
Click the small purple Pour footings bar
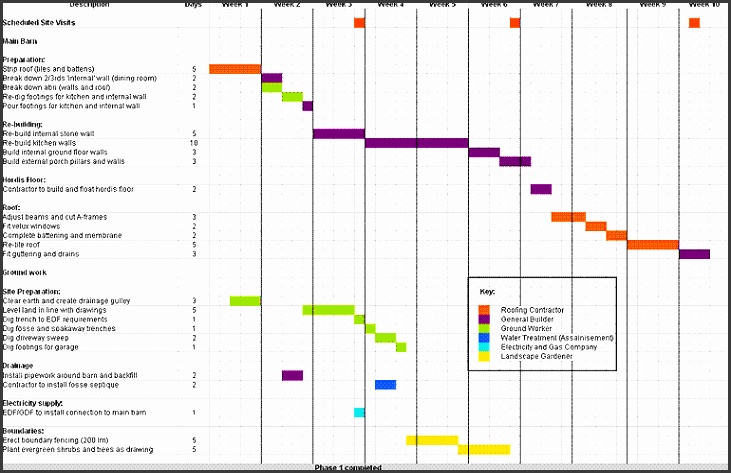(x=308, y=106)
